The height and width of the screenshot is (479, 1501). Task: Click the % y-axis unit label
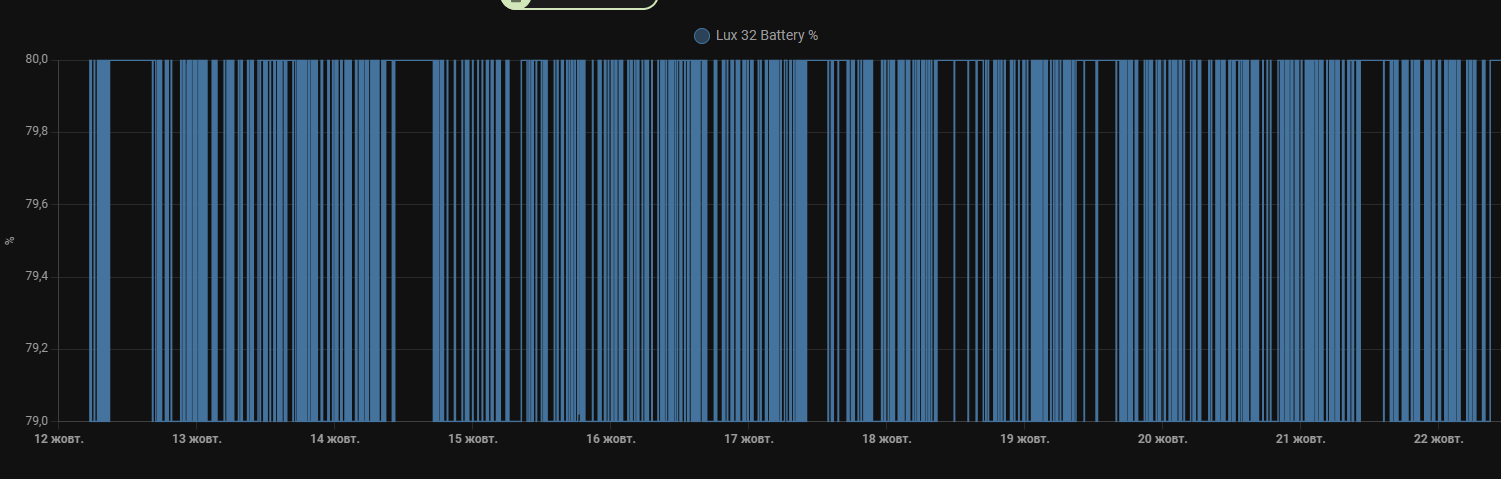click(x=10, y=241)
